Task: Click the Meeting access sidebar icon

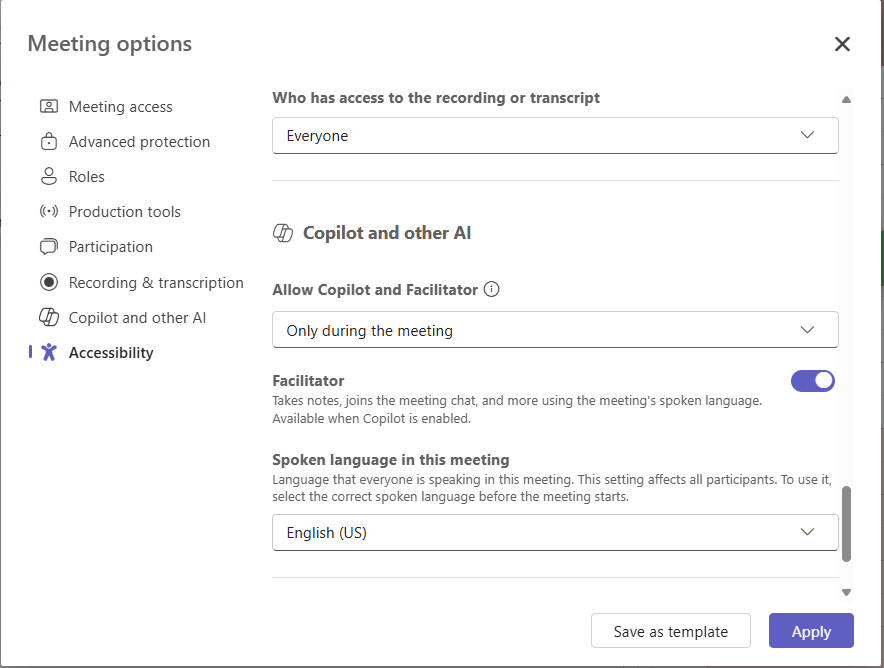Action: coord(48,107)
